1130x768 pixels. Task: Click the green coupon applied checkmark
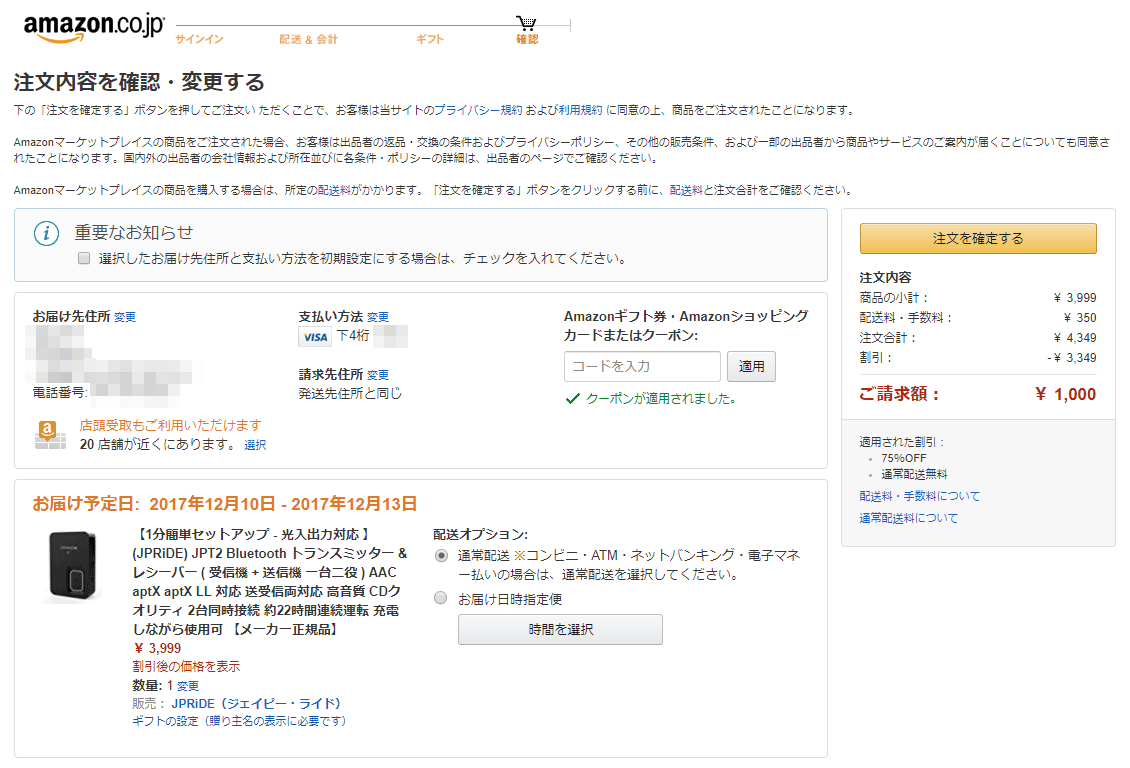pyautogui.click(x=573, y=398)
